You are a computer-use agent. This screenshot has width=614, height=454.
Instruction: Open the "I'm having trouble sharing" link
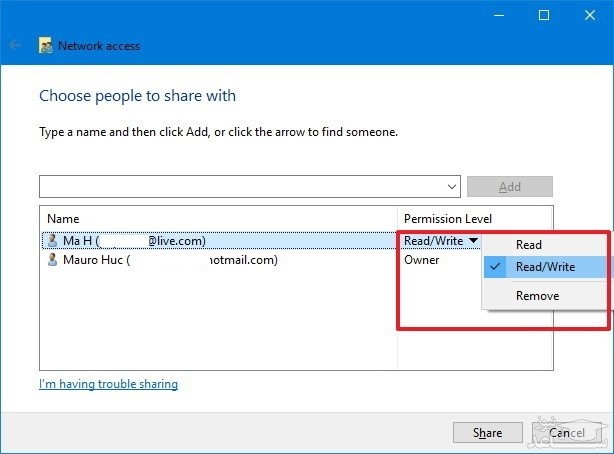click(108, 384)
